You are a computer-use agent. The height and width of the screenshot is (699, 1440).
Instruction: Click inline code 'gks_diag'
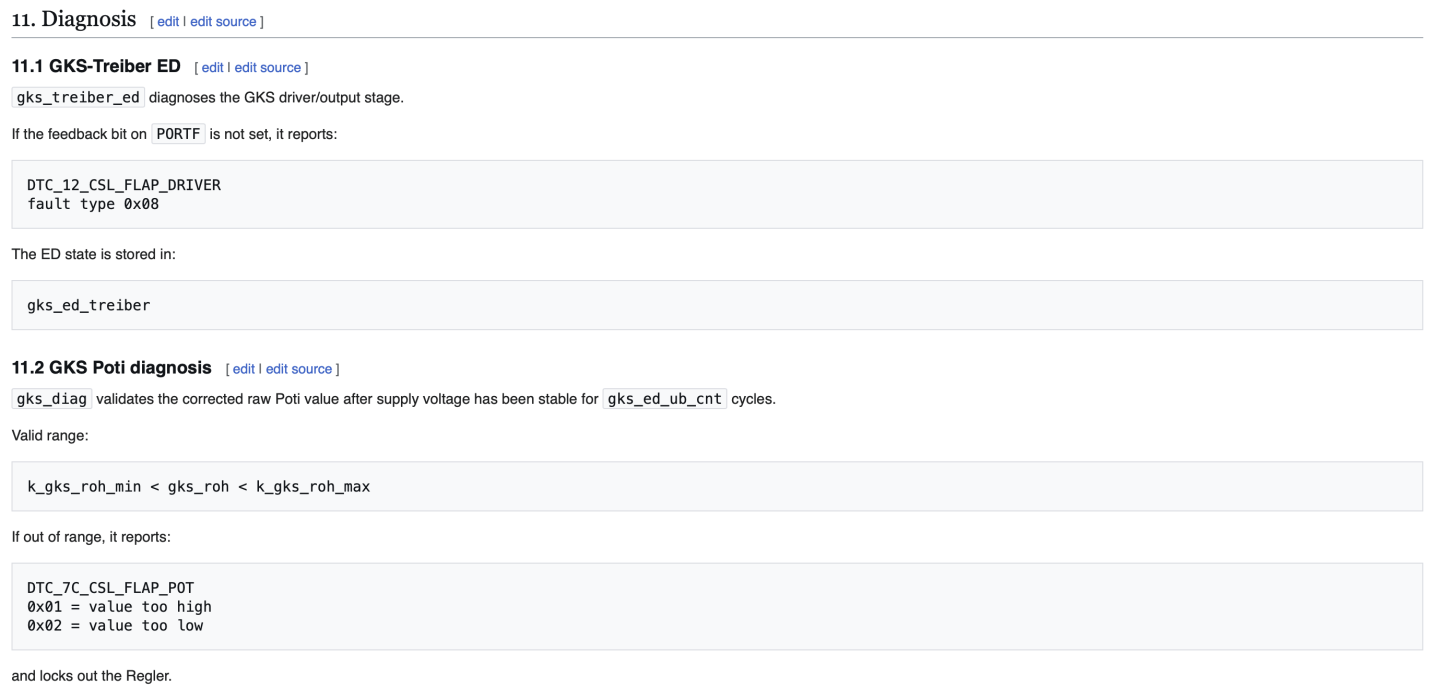coord(52,399)
